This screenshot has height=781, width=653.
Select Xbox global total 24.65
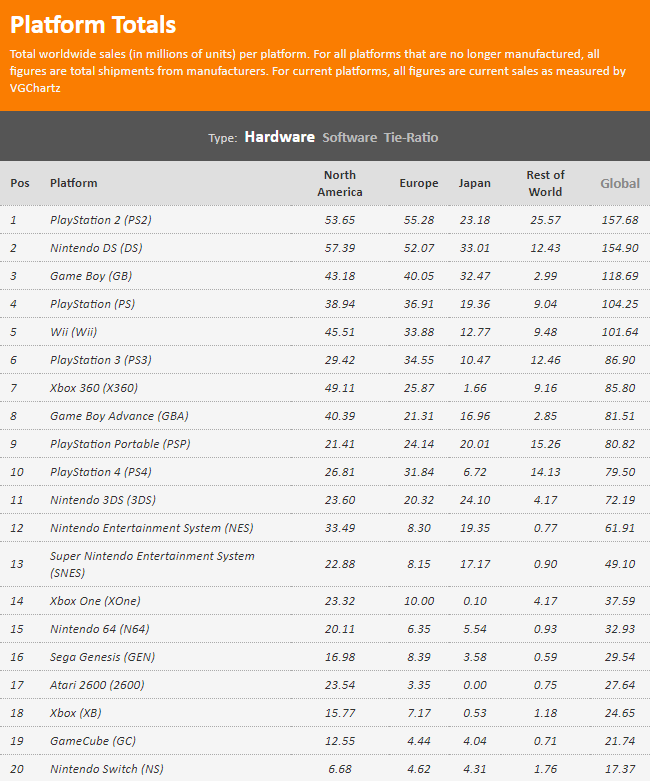tap(620, 713)
